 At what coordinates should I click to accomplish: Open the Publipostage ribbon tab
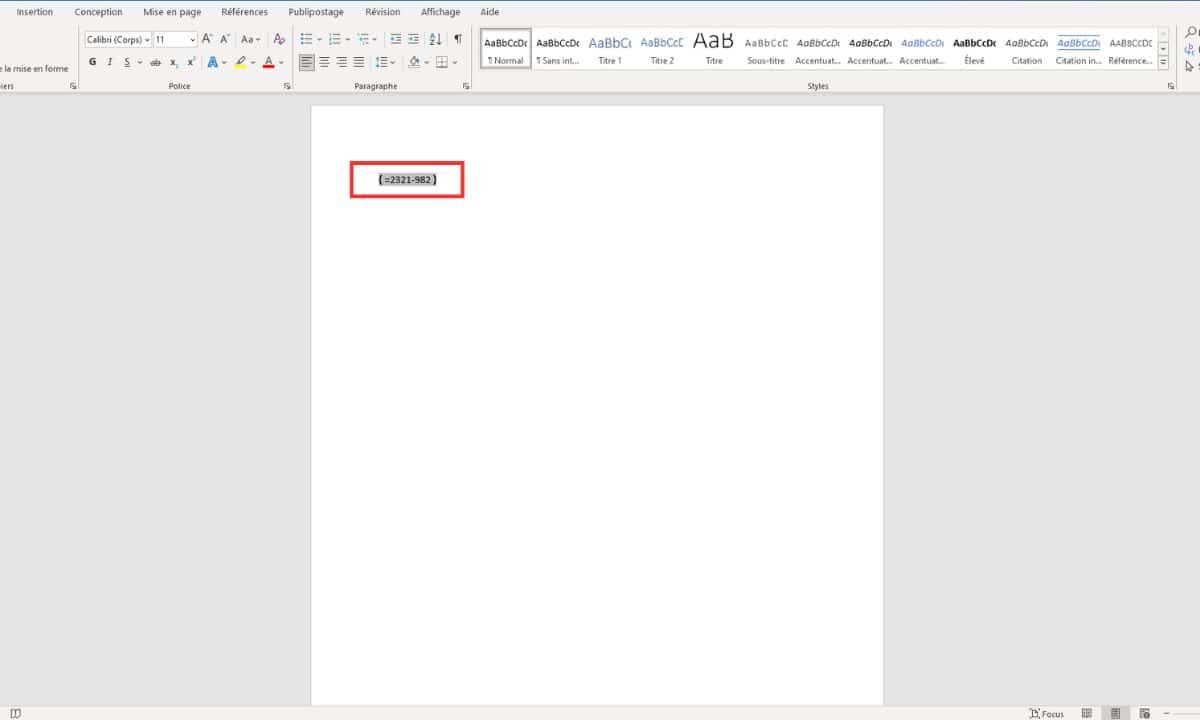click(x=316, y=12)
